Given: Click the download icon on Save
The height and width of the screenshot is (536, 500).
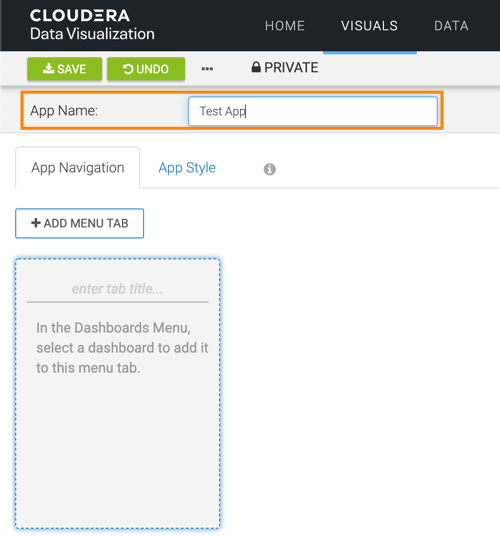Looking at the screenshot, I should pyautogui.click(x=49, y=68).
